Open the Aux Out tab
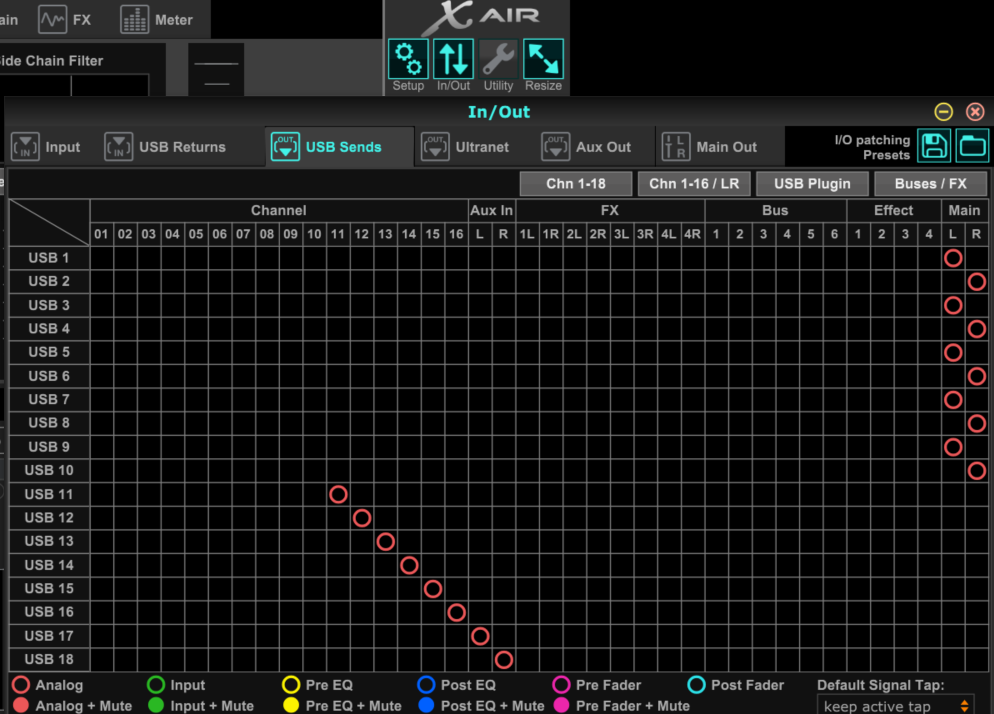The width and height of the screenshot is (994, 714). pos(587,147)
